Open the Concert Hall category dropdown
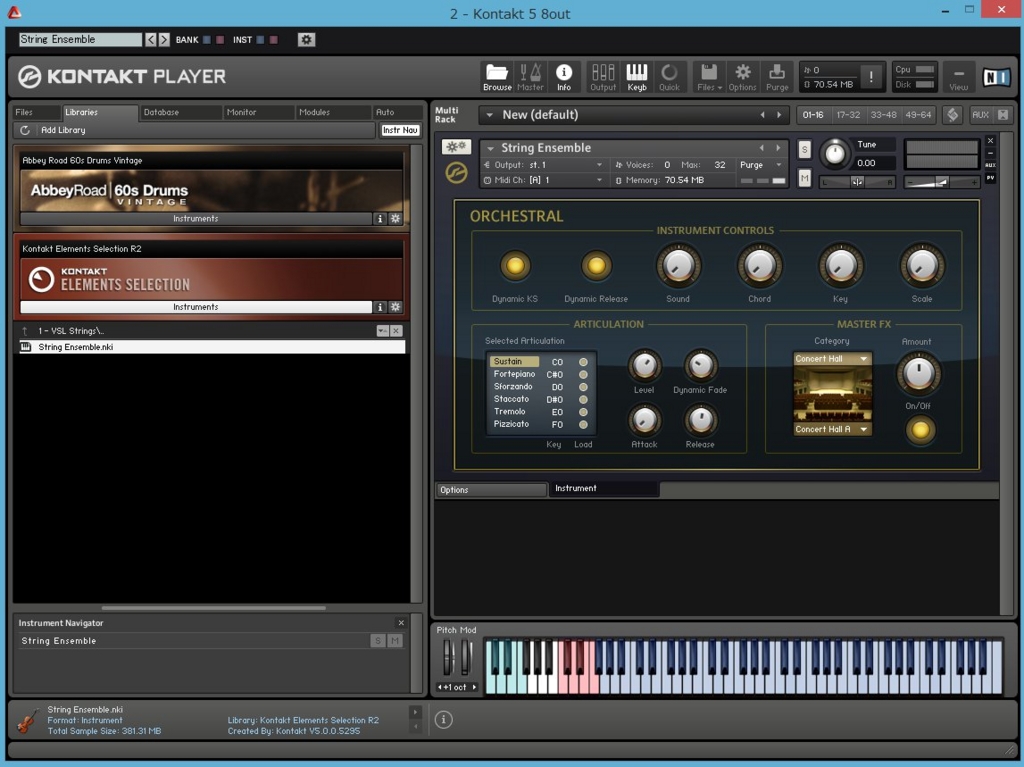The width and height of the screenshot is (1024, 767). pyautogui.click(x=832, y=359)
